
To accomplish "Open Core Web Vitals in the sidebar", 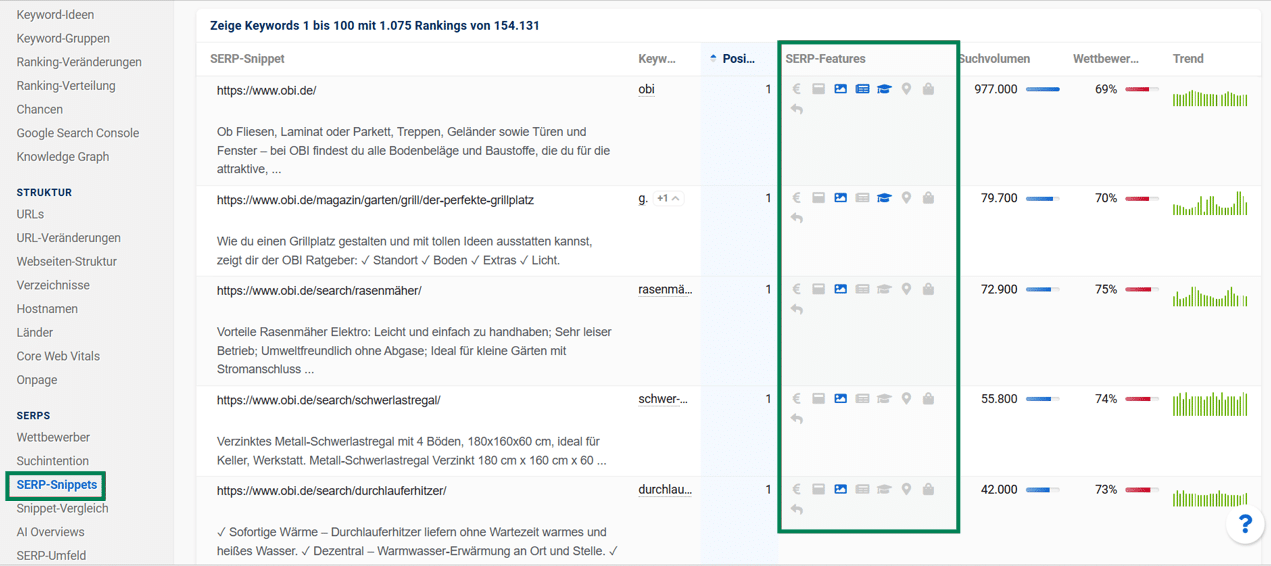I will click(x=58, y=356).
